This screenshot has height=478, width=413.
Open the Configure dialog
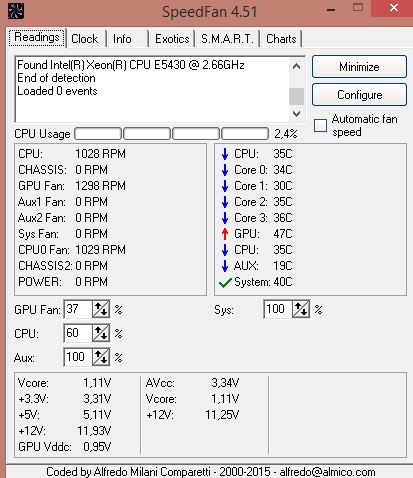[x=359, y=95]
